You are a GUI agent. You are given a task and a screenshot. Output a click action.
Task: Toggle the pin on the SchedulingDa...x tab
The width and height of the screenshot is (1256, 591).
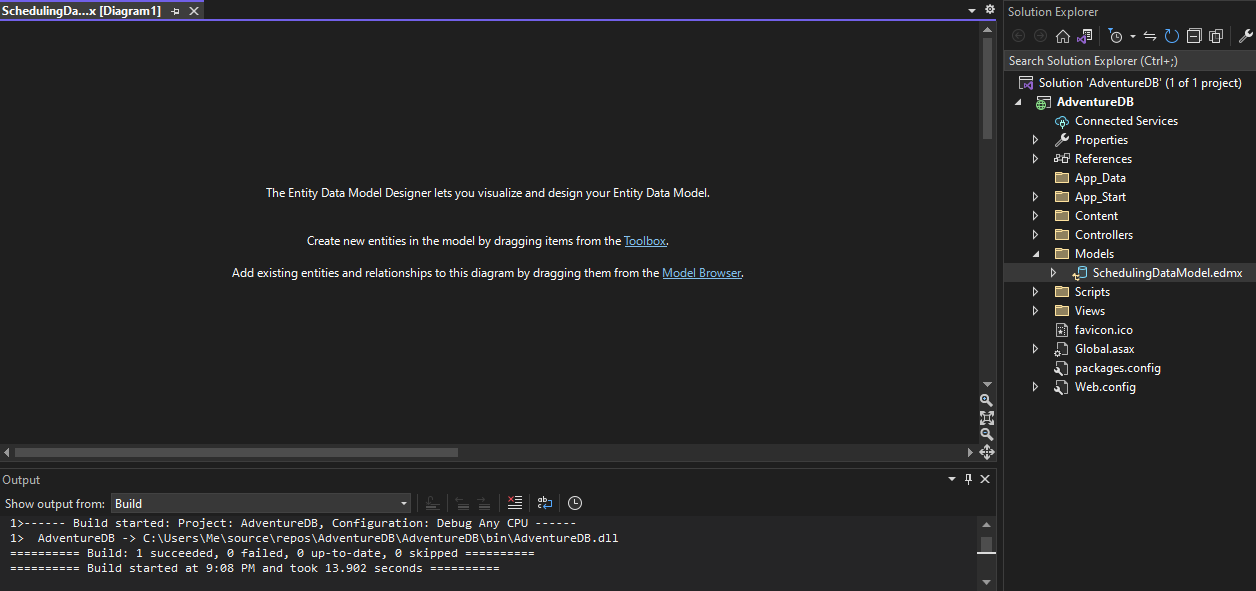pyautogui.click(x=174, y=9)
